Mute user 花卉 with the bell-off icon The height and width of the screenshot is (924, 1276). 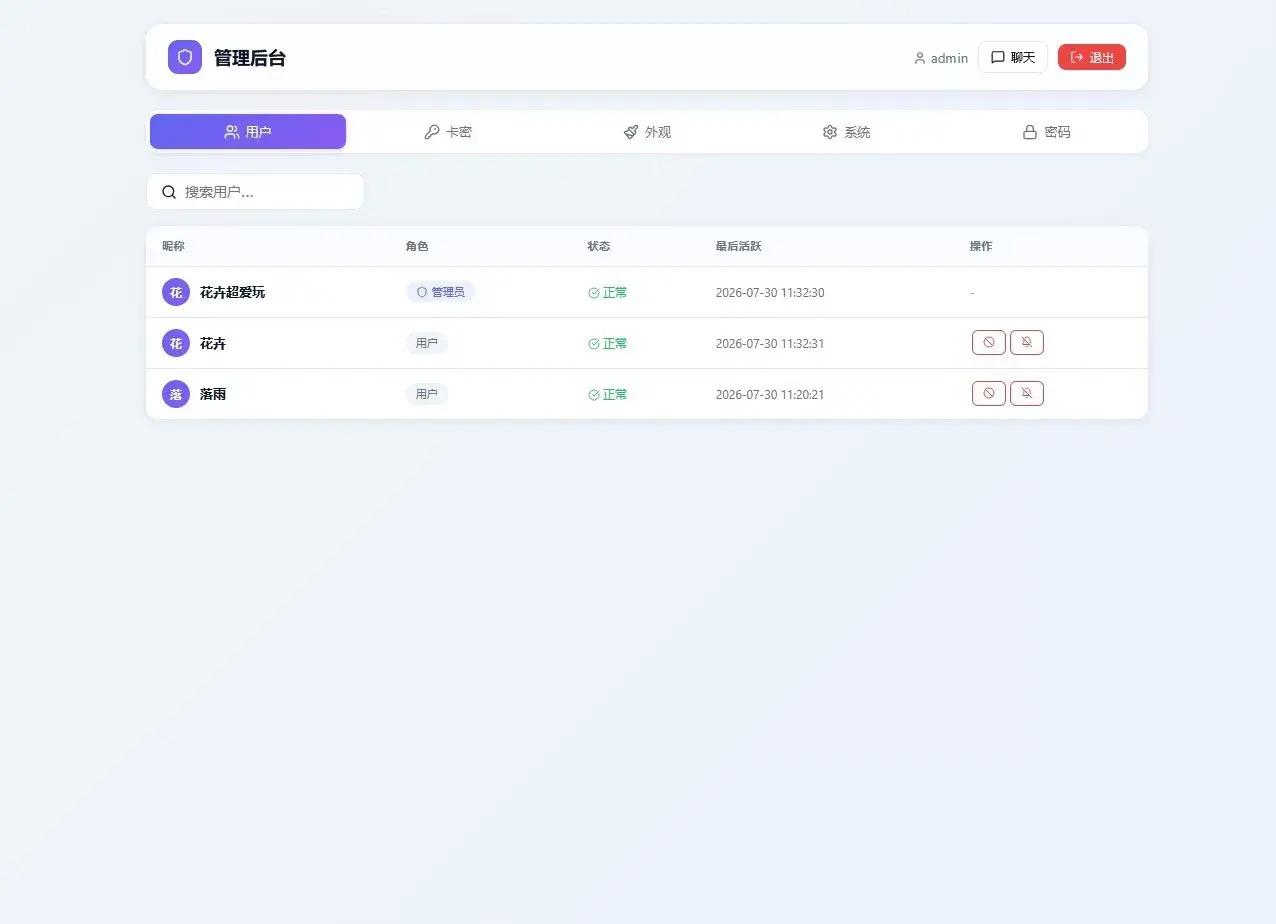pos(1027,343)
